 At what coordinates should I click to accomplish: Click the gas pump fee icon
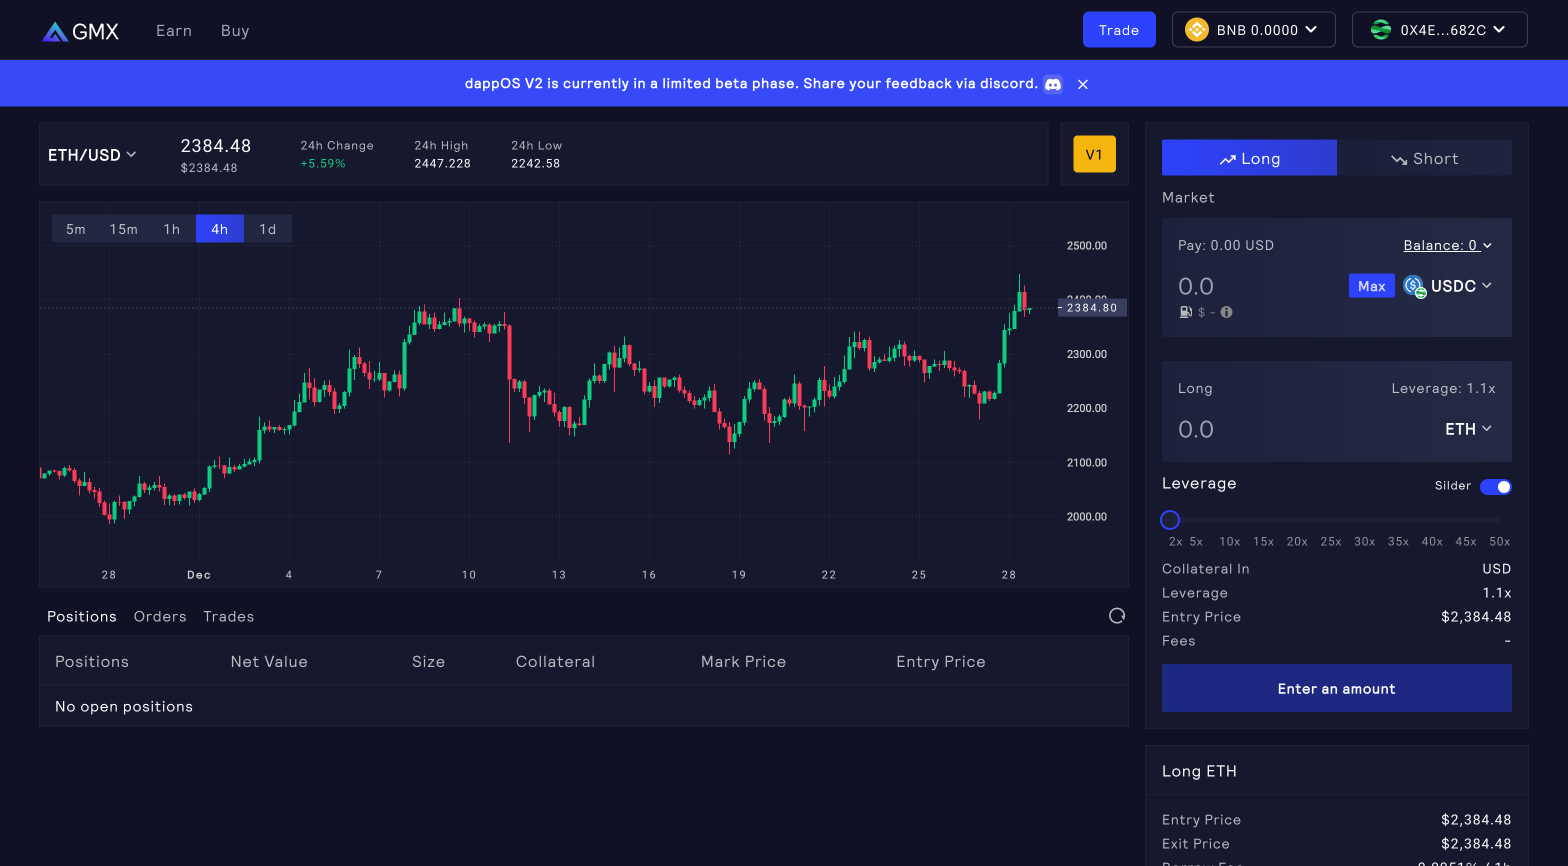click(1185, 312)
